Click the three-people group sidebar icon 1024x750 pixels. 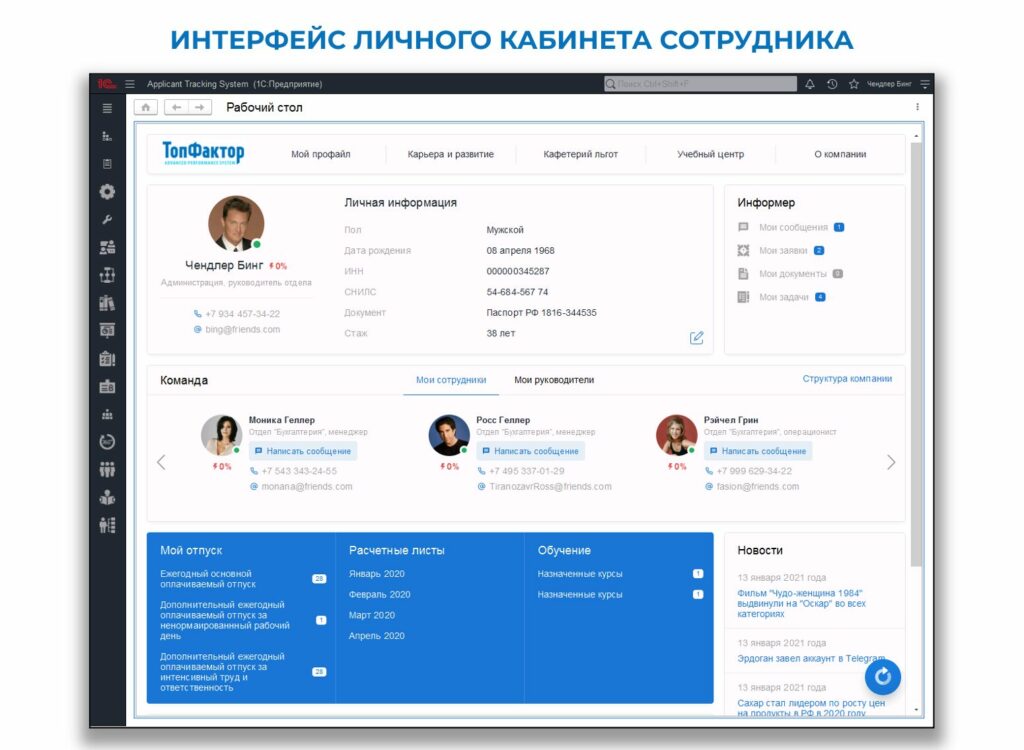107,470
